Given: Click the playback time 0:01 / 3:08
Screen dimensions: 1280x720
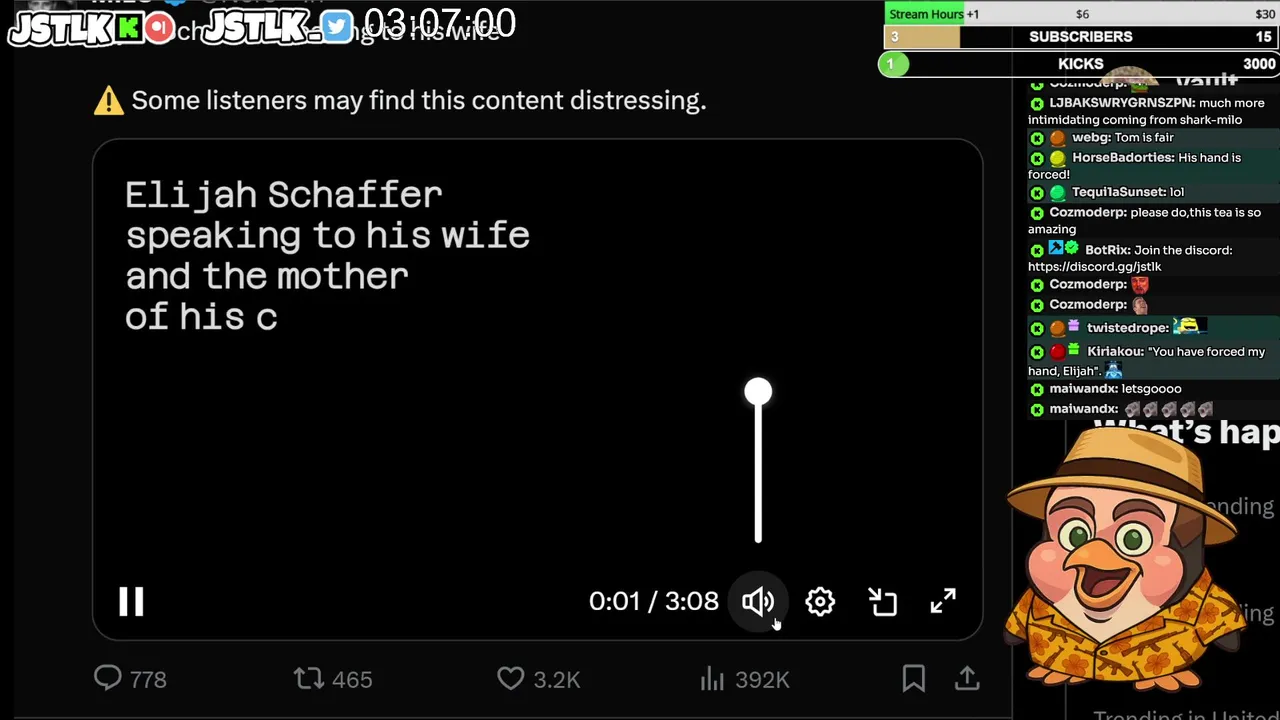Looking at the screenshot, I should tap(653, 601).
